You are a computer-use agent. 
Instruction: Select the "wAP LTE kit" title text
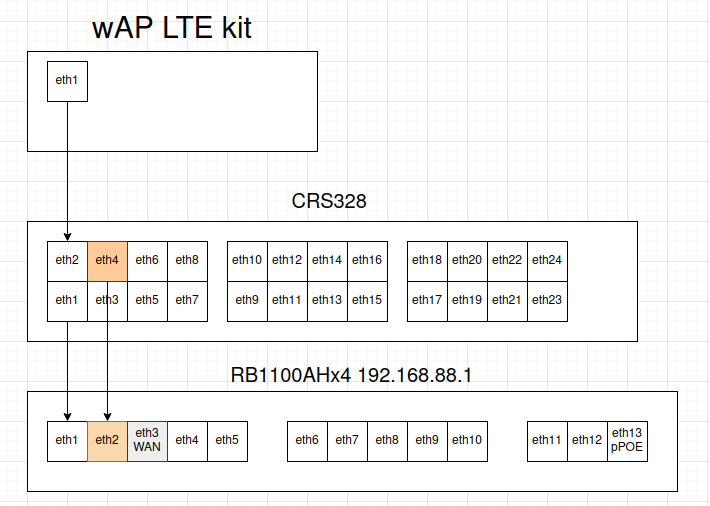point(172,28)
